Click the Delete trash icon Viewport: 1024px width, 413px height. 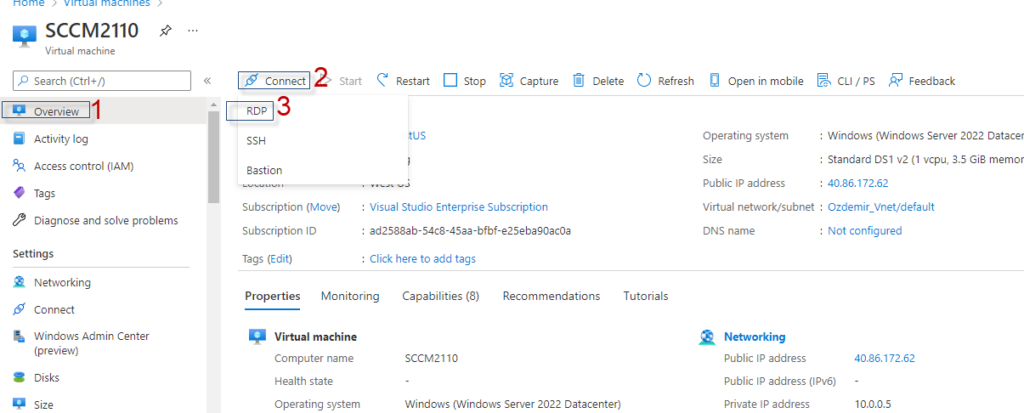579,80
